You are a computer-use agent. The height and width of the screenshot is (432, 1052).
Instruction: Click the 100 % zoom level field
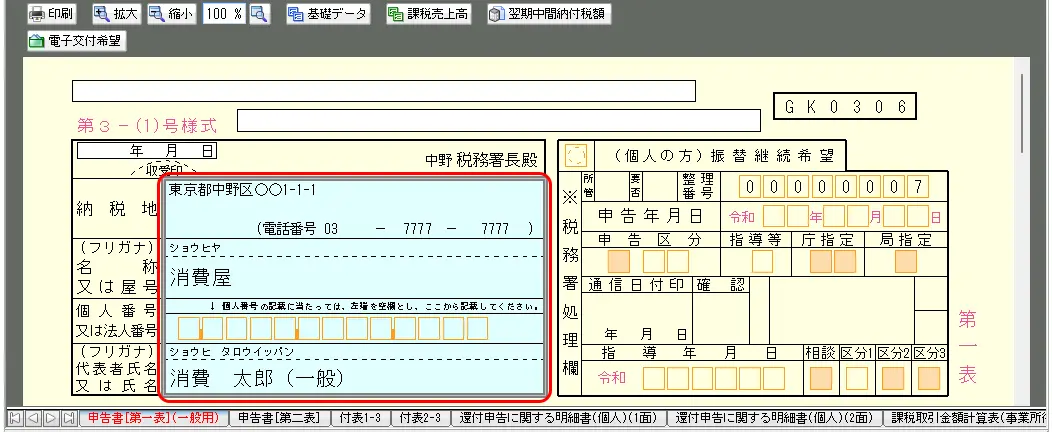click(x=225, y=14)
